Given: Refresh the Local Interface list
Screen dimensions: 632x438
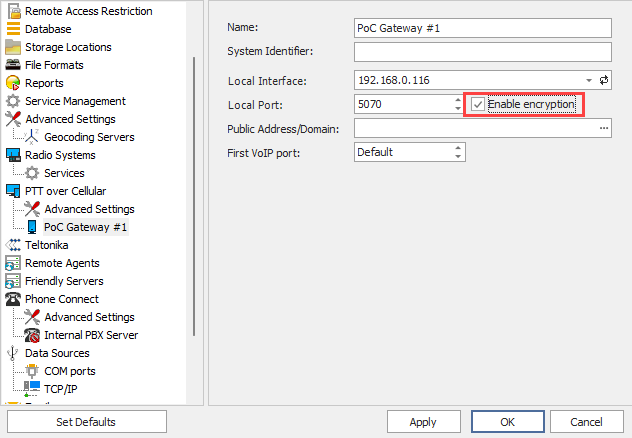Looking at the screenshot, I should coord(603,80).
